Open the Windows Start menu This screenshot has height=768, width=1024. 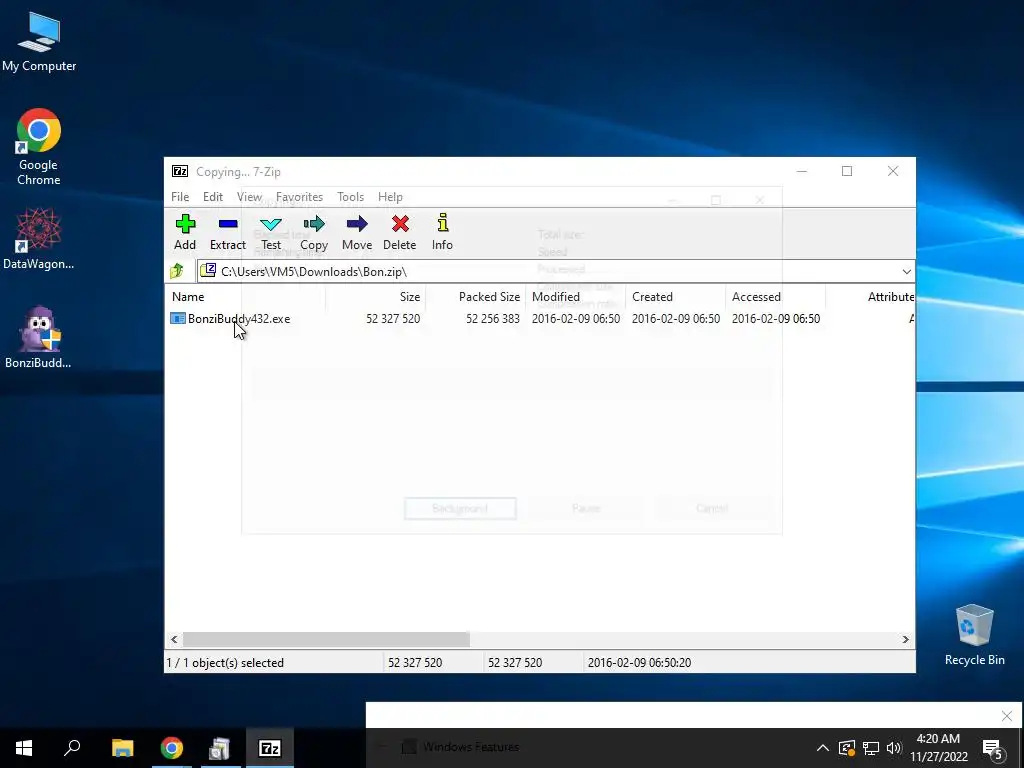pos(24,748)
